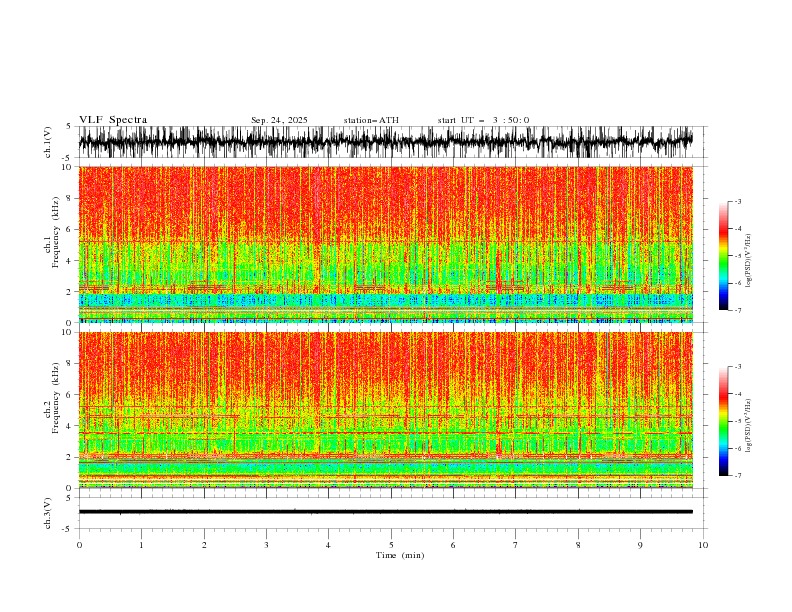The width and height of the screenshot is (792, 612).
Task: Click the time axis tick label 6
Action: [x=453, y=545]
